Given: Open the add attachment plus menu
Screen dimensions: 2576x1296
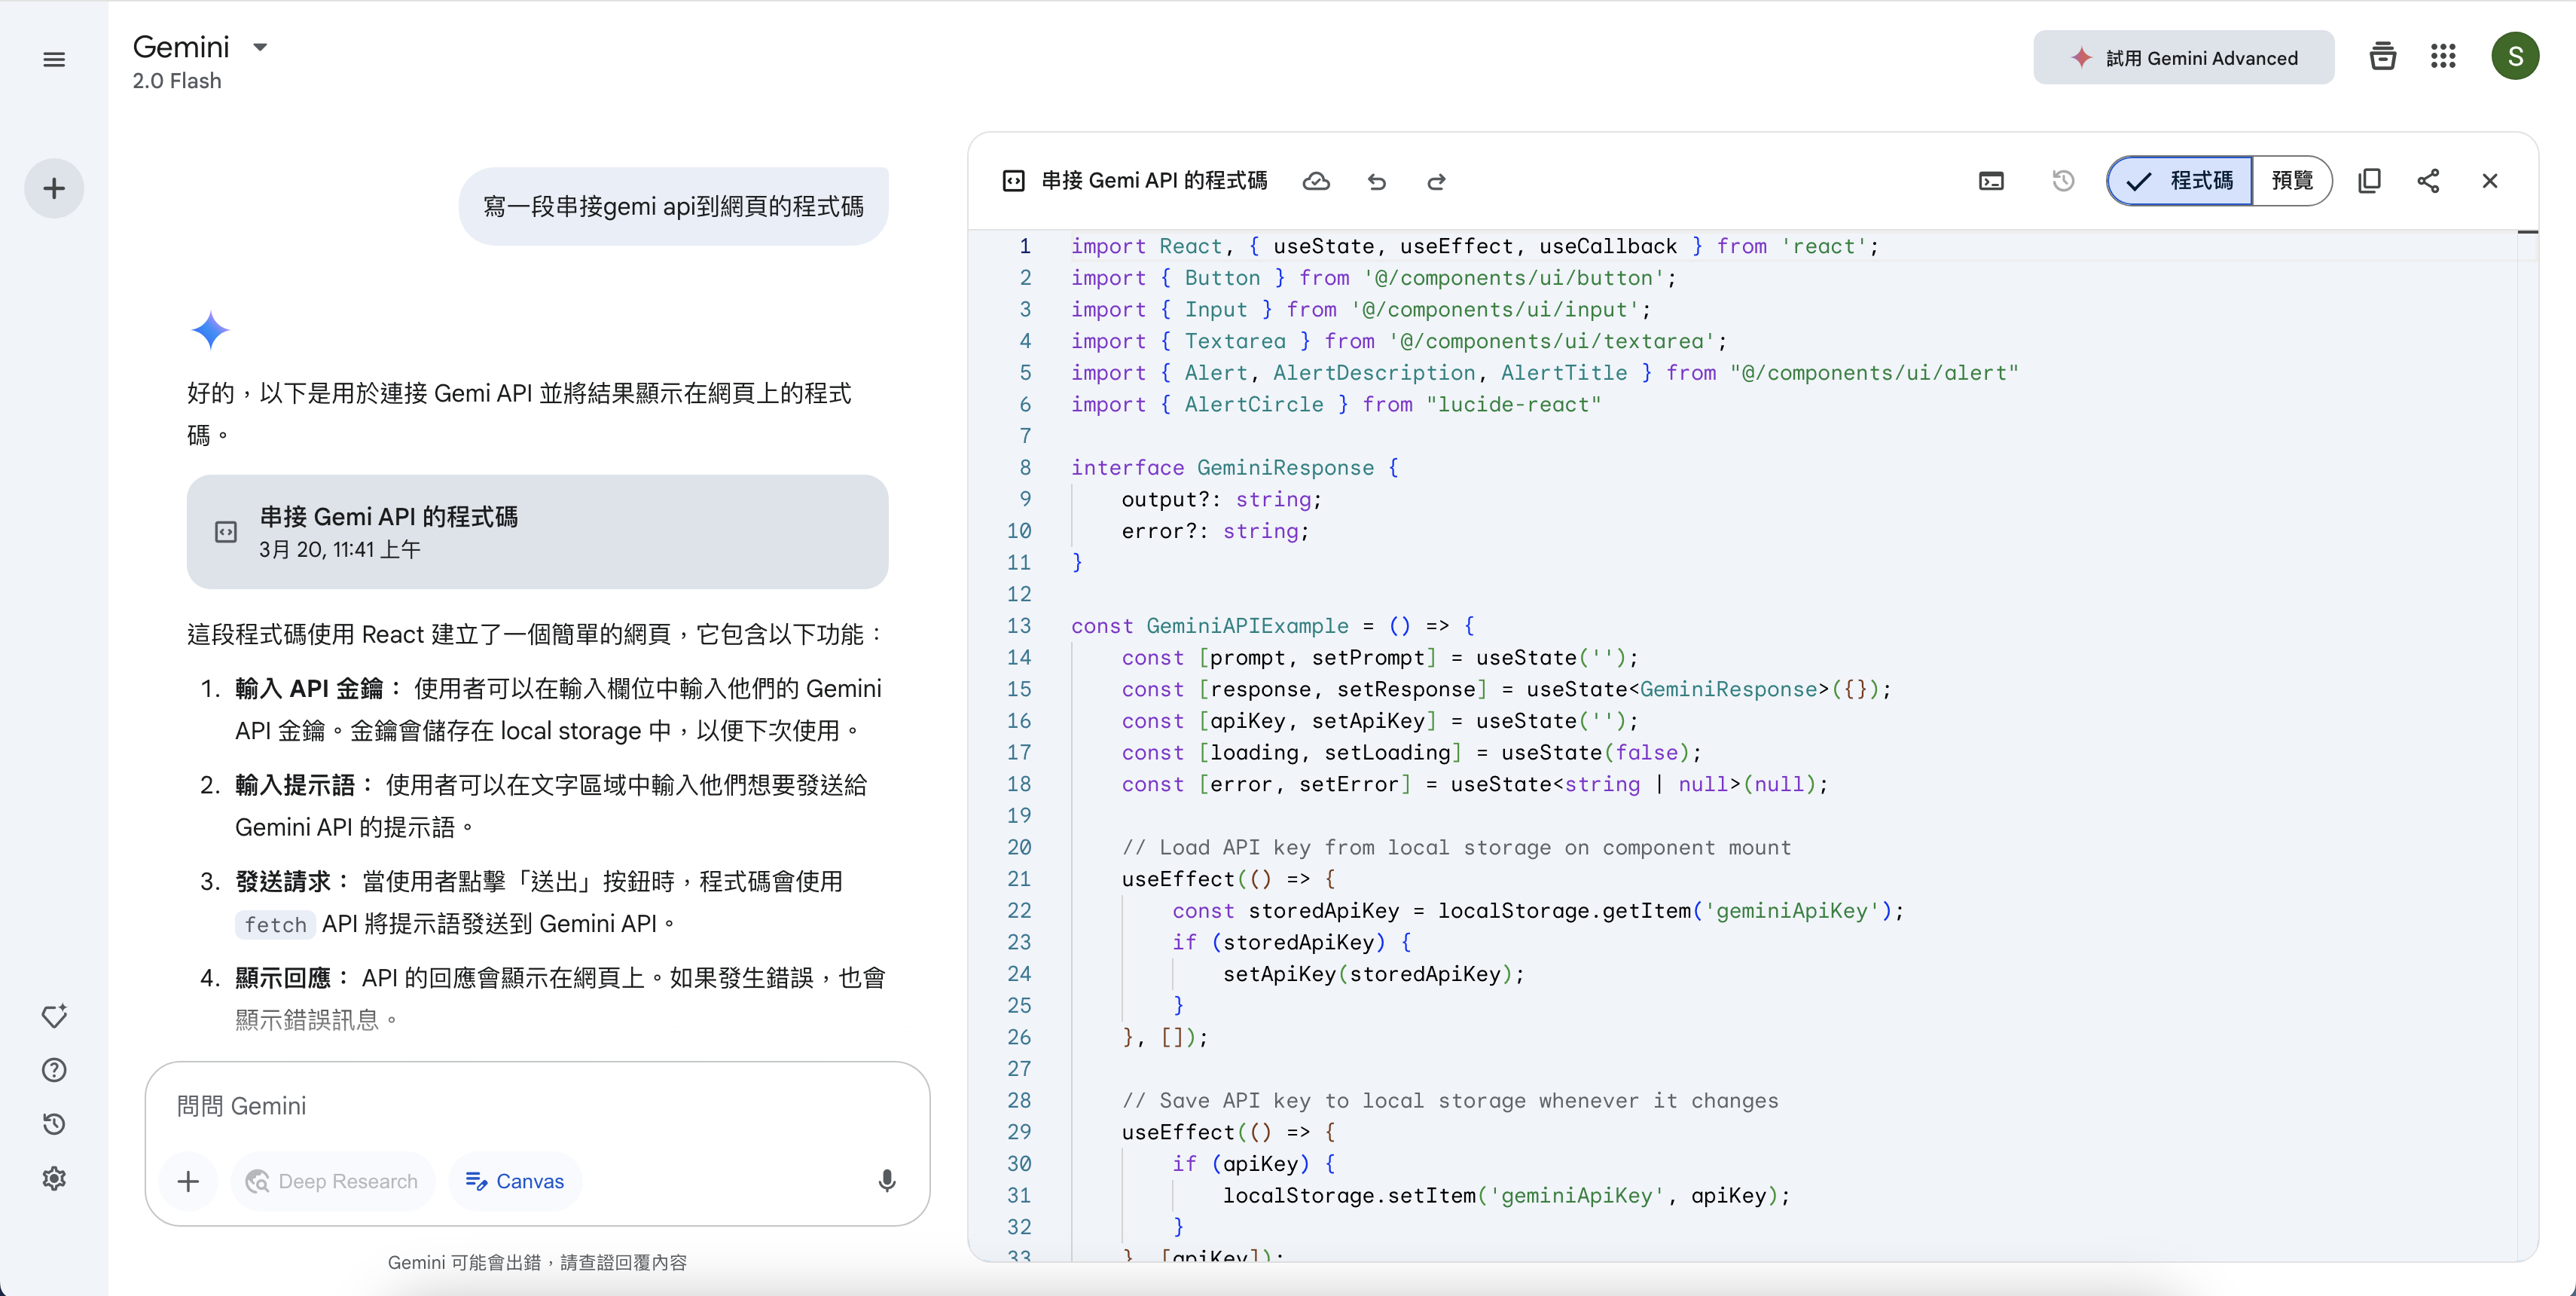Looking at the screenshot, I should [188, 1181].
